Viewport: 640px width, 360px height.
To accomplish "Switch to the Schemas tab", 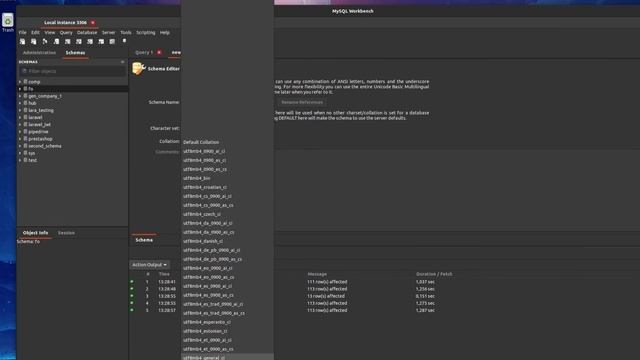I will (76, 53).
